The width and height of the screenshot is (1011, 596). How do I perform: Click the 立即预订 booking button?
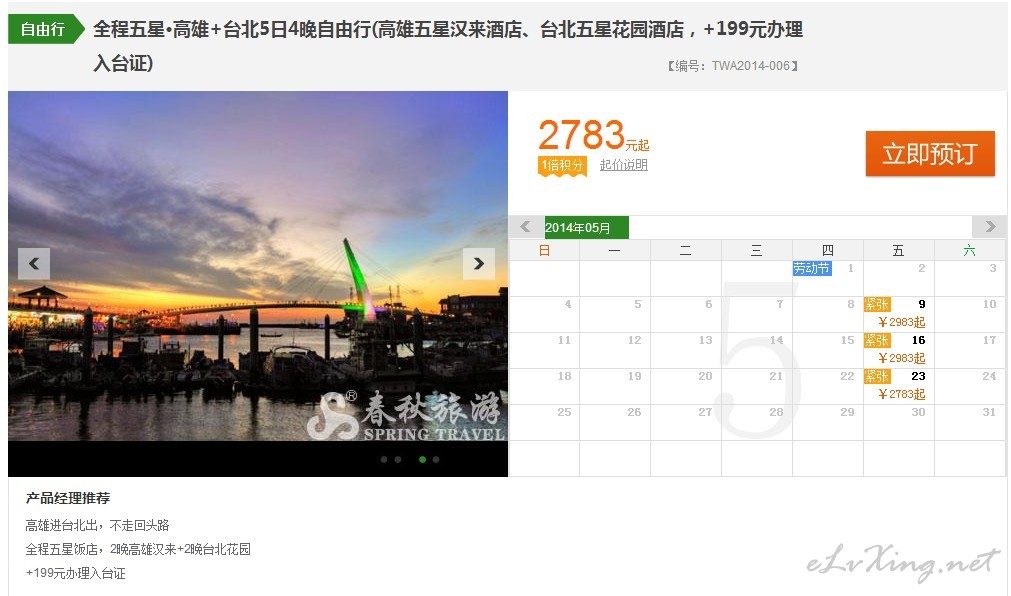click(x=930, y=154)
